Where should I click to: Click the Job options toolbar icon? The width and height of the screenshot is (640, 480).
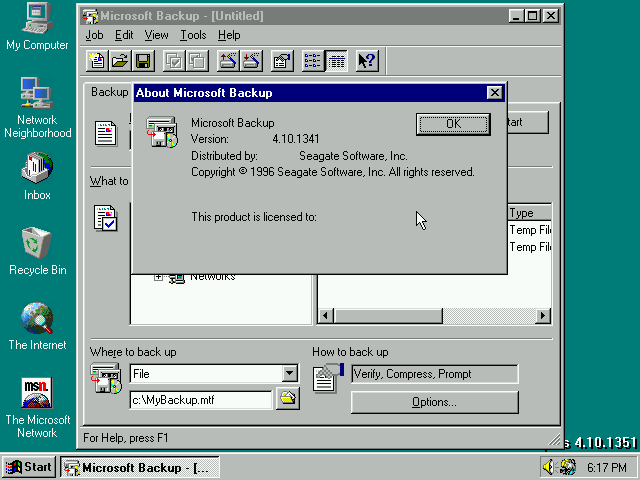(x=282, y=61)
